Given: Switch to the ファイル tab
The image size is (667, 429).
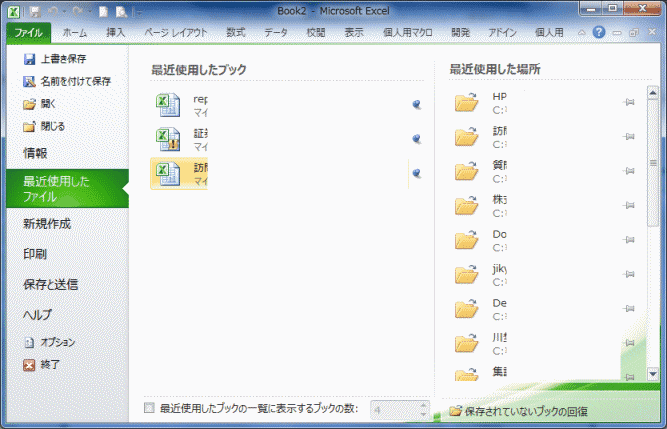Looking at the screenshot, I should tap(29, 33).
